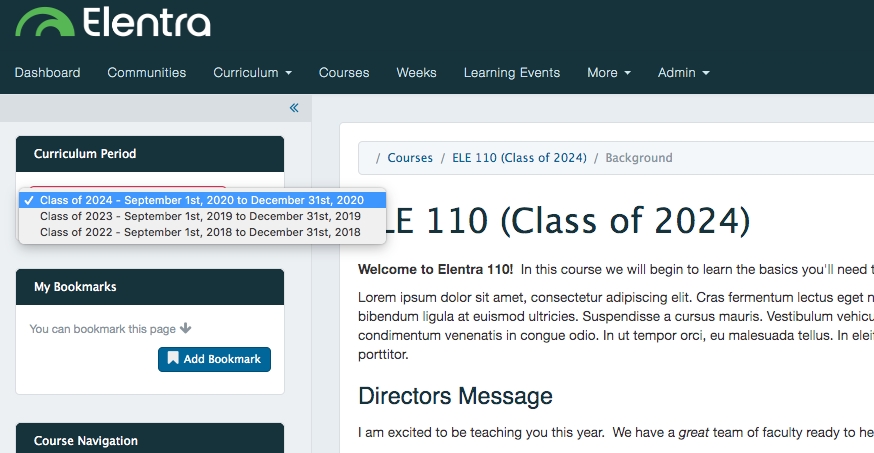
Task: Pick Class of 2022 curriculum period option
Action: [x=200, y=232]
